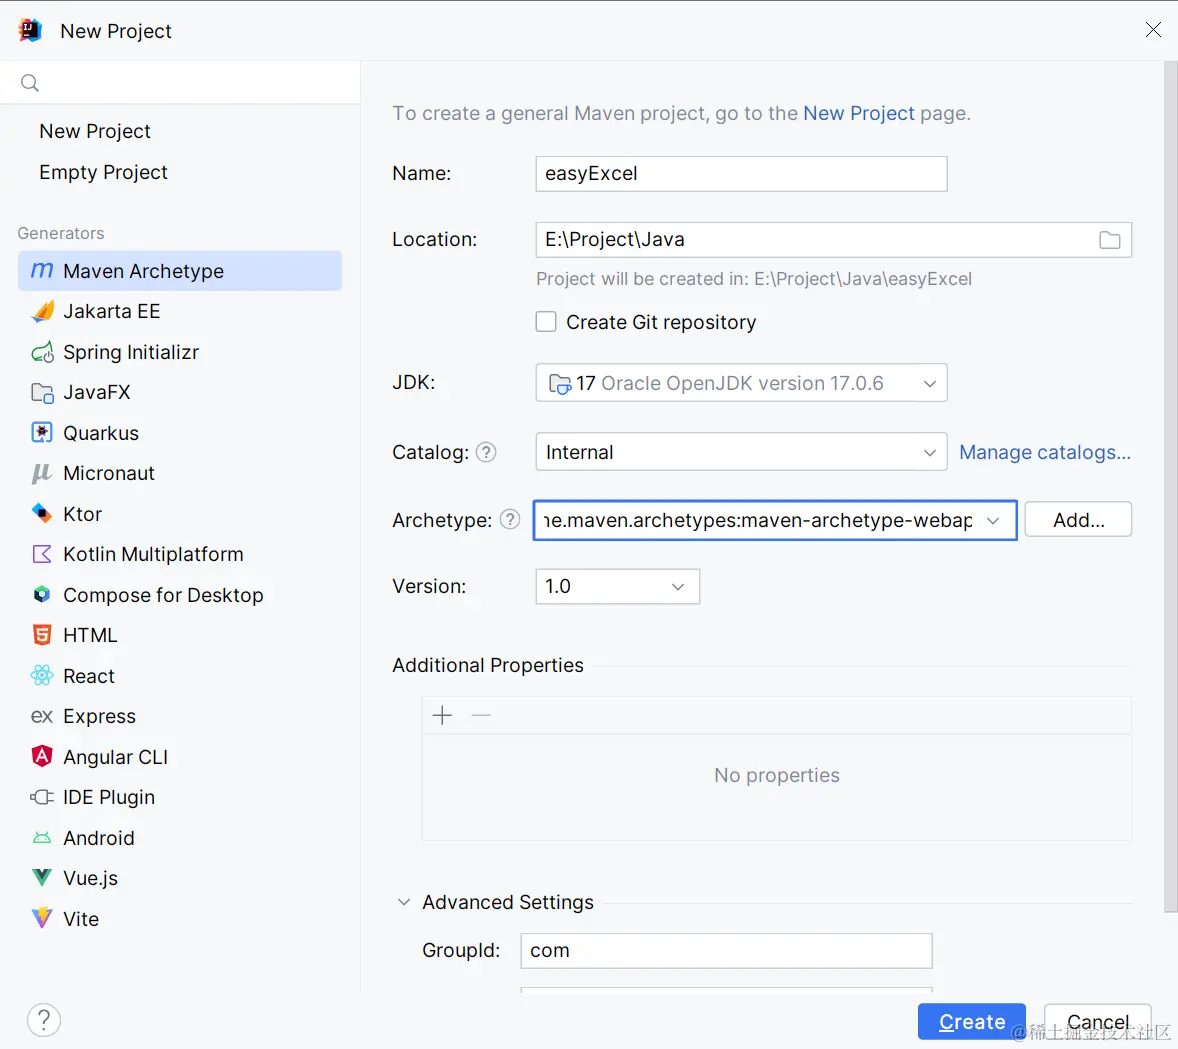The image size is (1178, 1049).
Task: Choose the React generator label
Action: [x=89, y=676]
